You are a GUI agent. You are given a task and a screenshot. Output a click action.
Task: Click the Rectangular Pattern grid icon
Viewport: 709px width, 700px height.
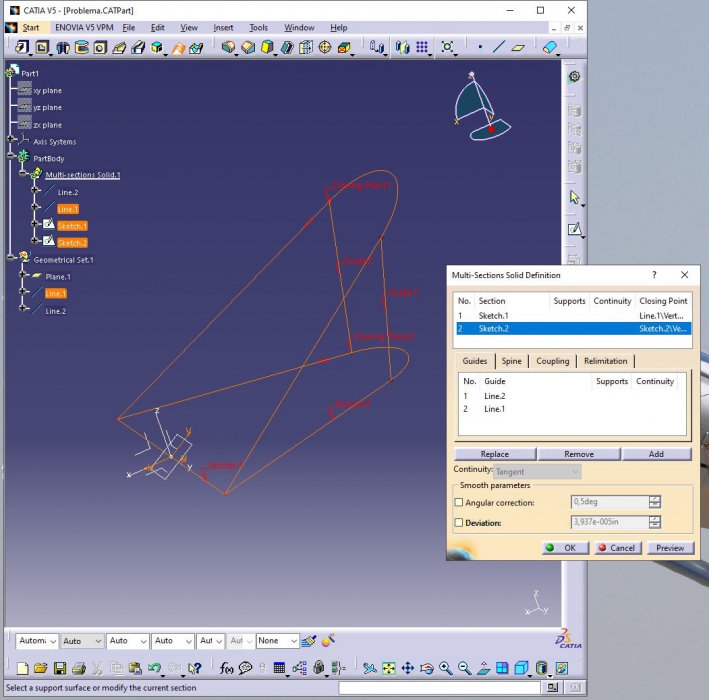[422, 47]
